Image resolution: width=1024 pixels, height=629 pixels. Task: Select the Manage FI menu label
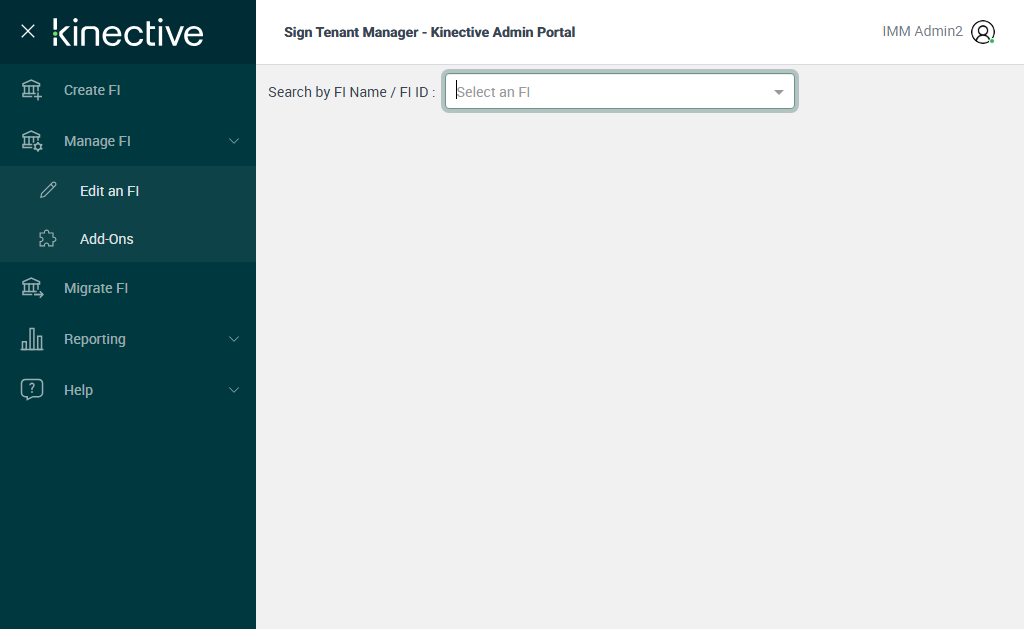97,141
